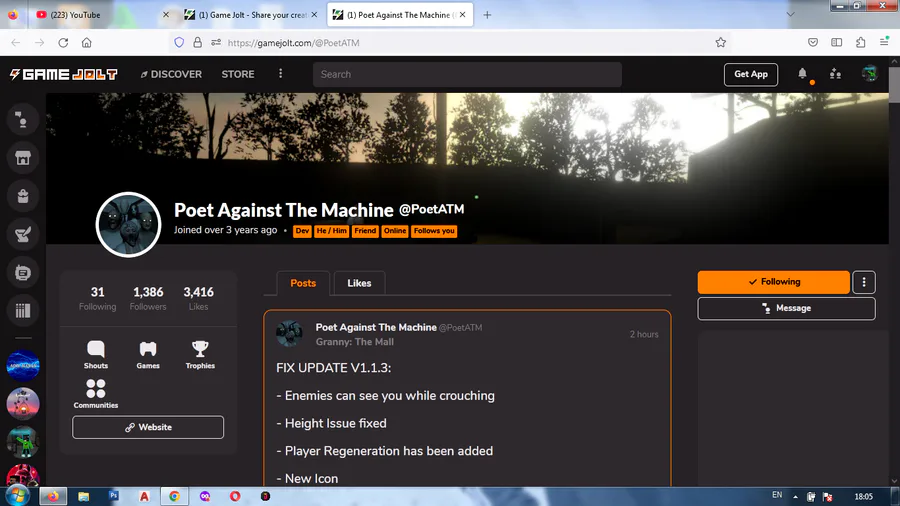
Task: Show hidden system tray icons
Action: 796,496
